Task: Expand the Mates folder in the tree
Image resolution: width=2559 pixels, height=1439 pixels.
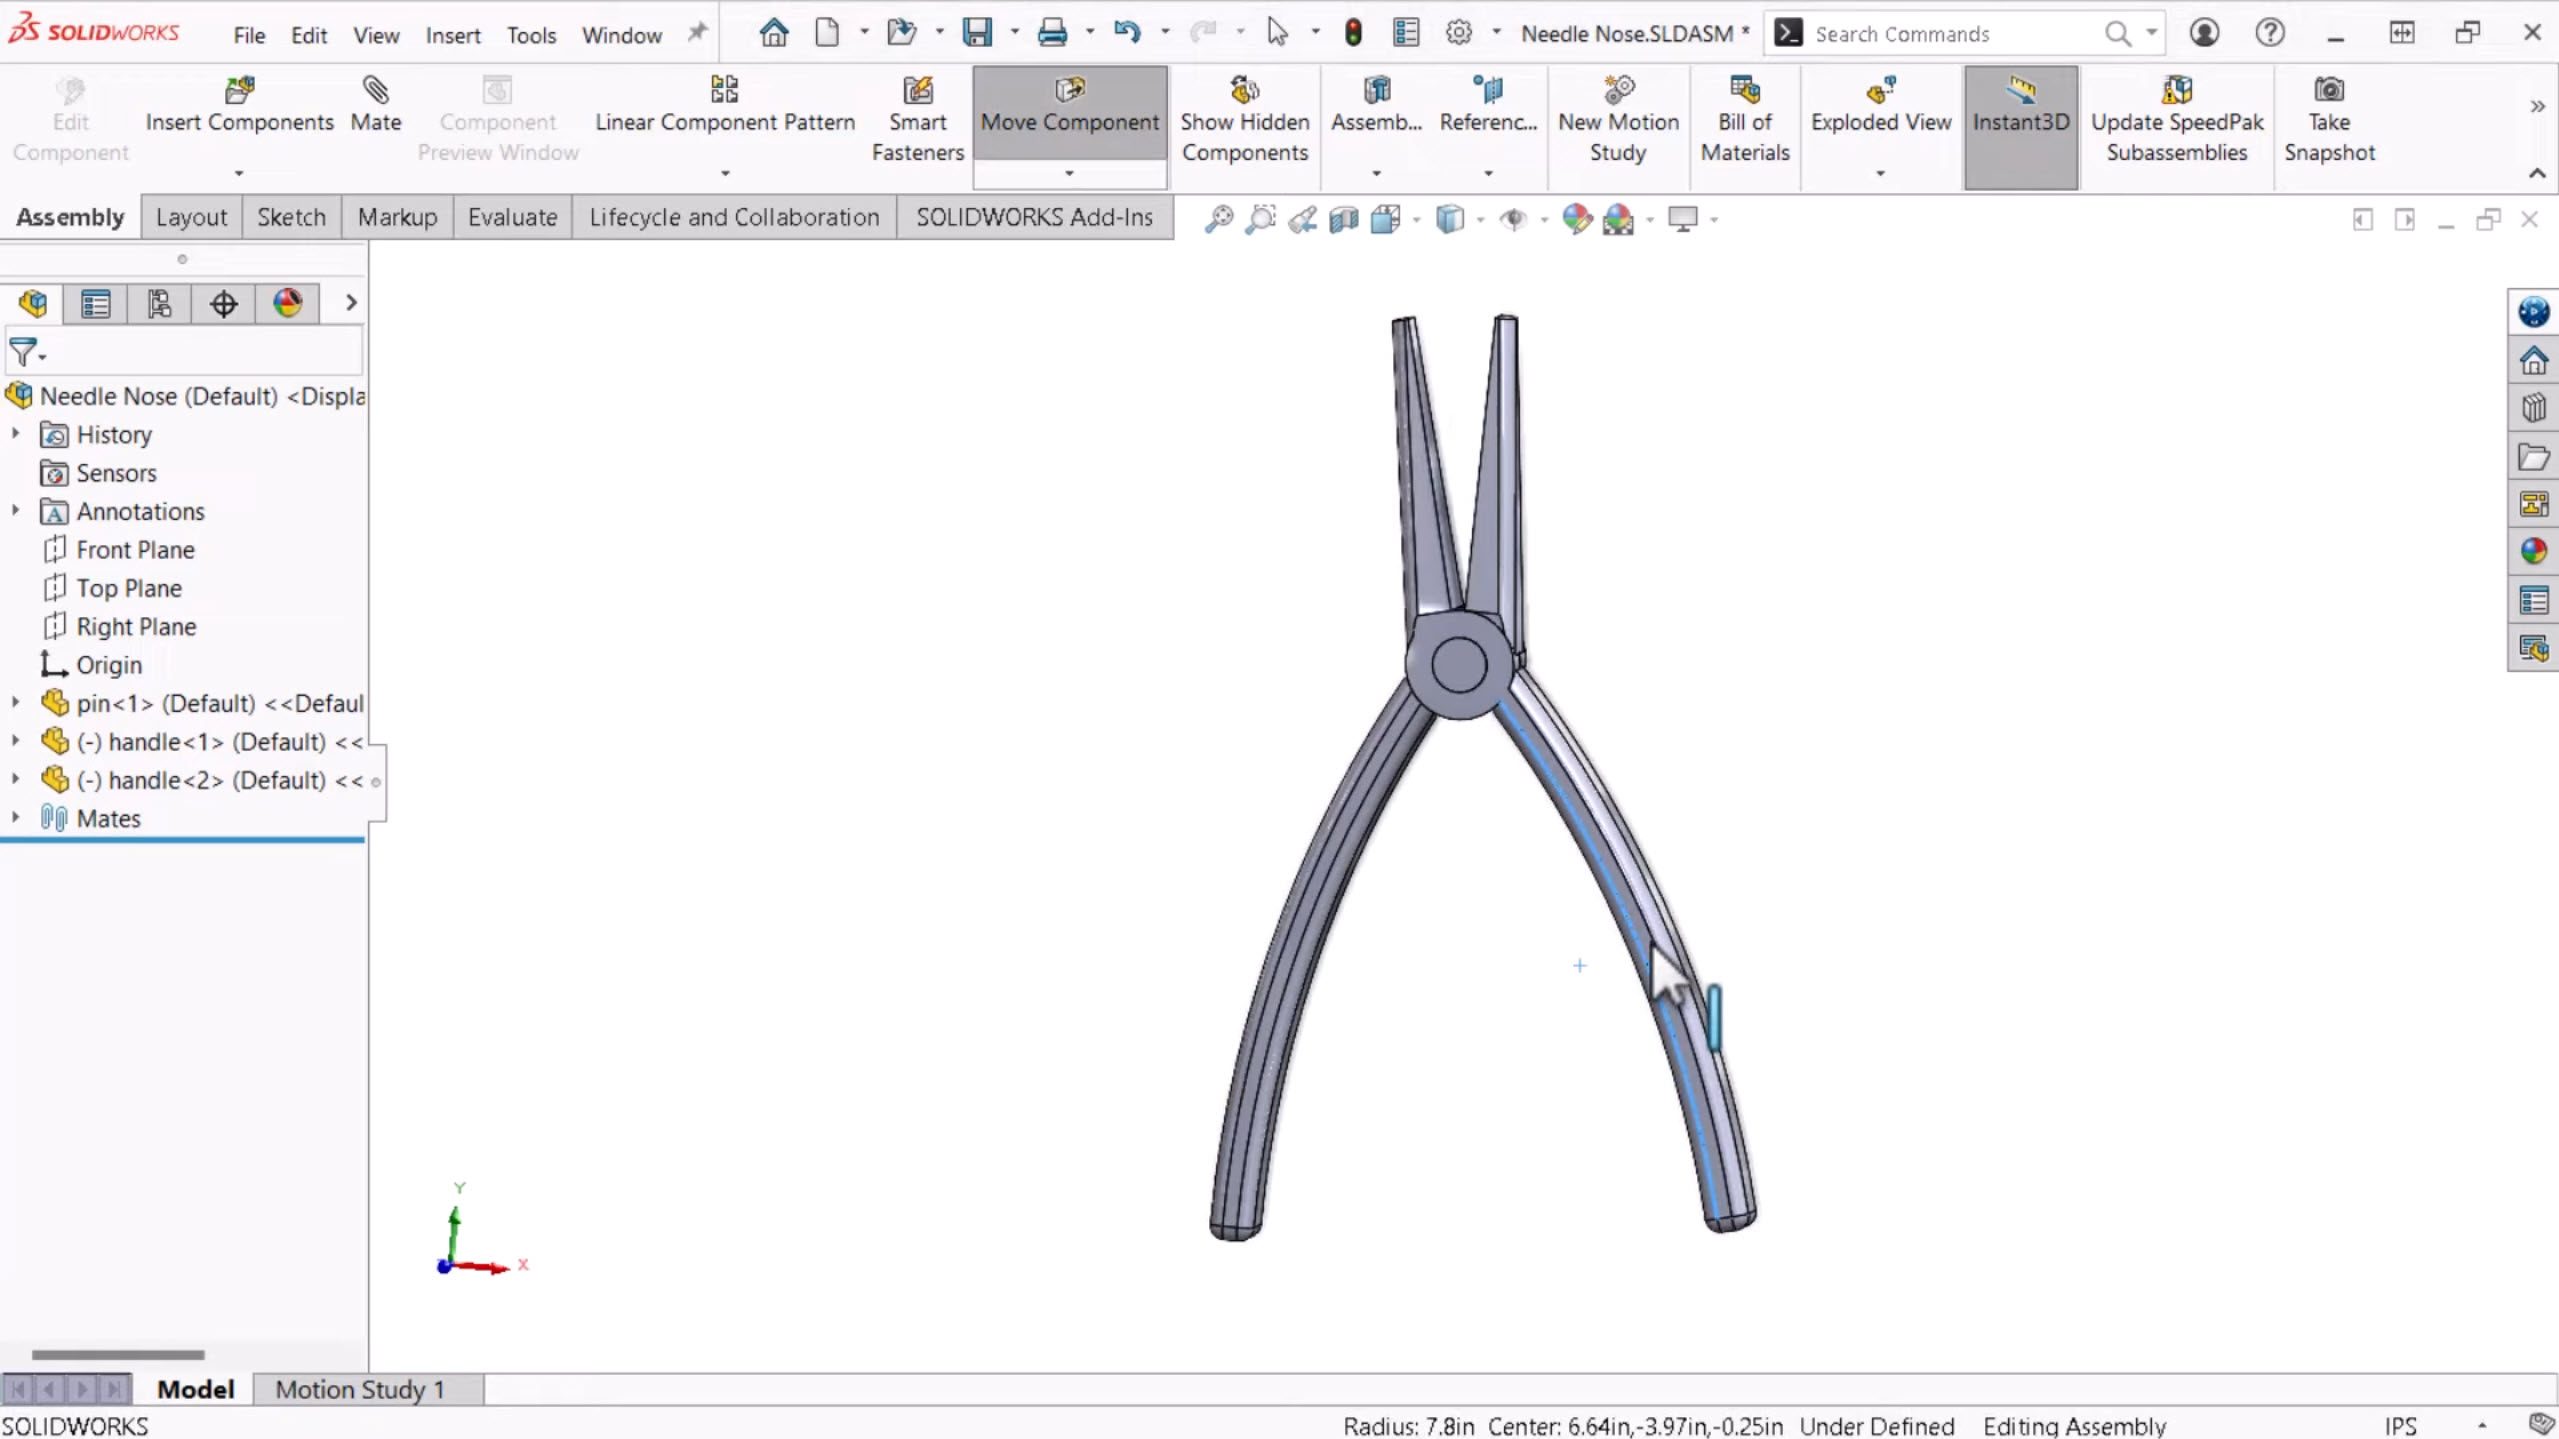Action: point(14,818)
